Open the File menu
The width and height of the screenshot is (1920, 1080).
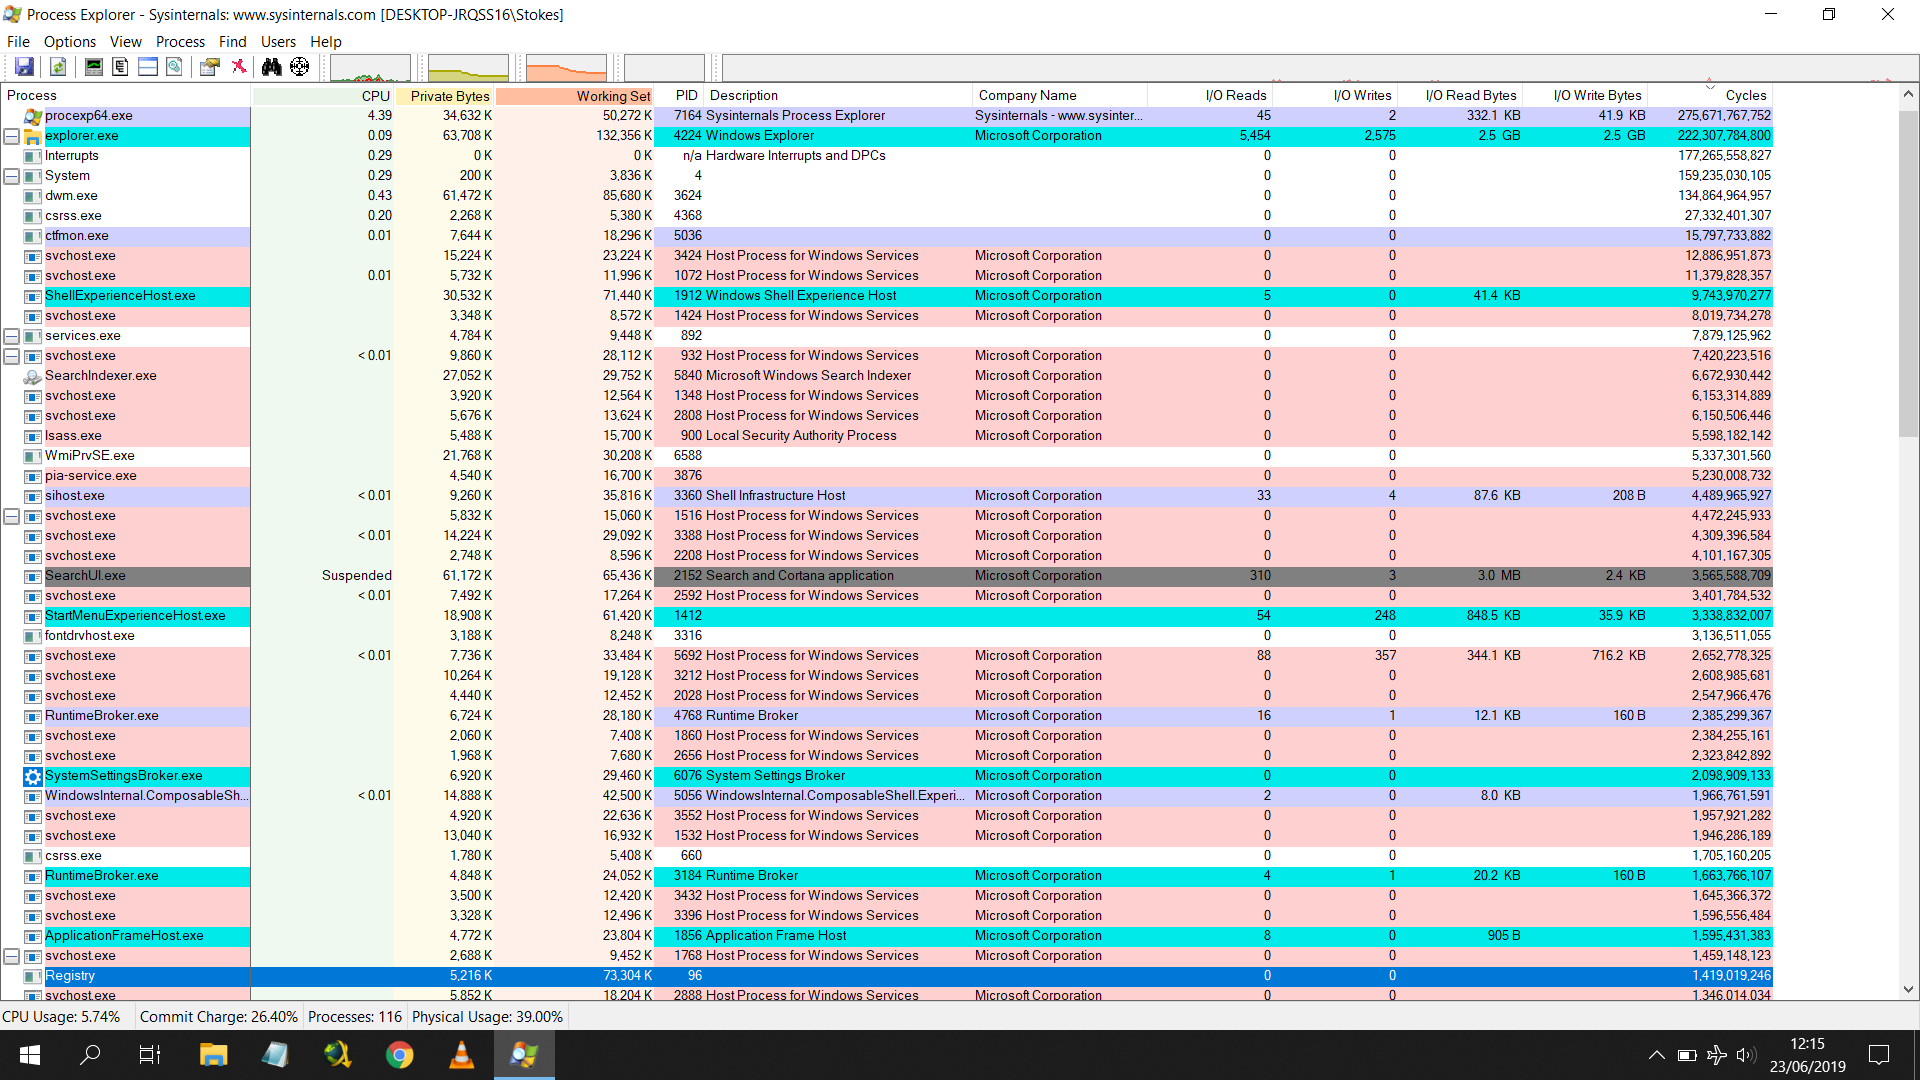pos(18,41)
